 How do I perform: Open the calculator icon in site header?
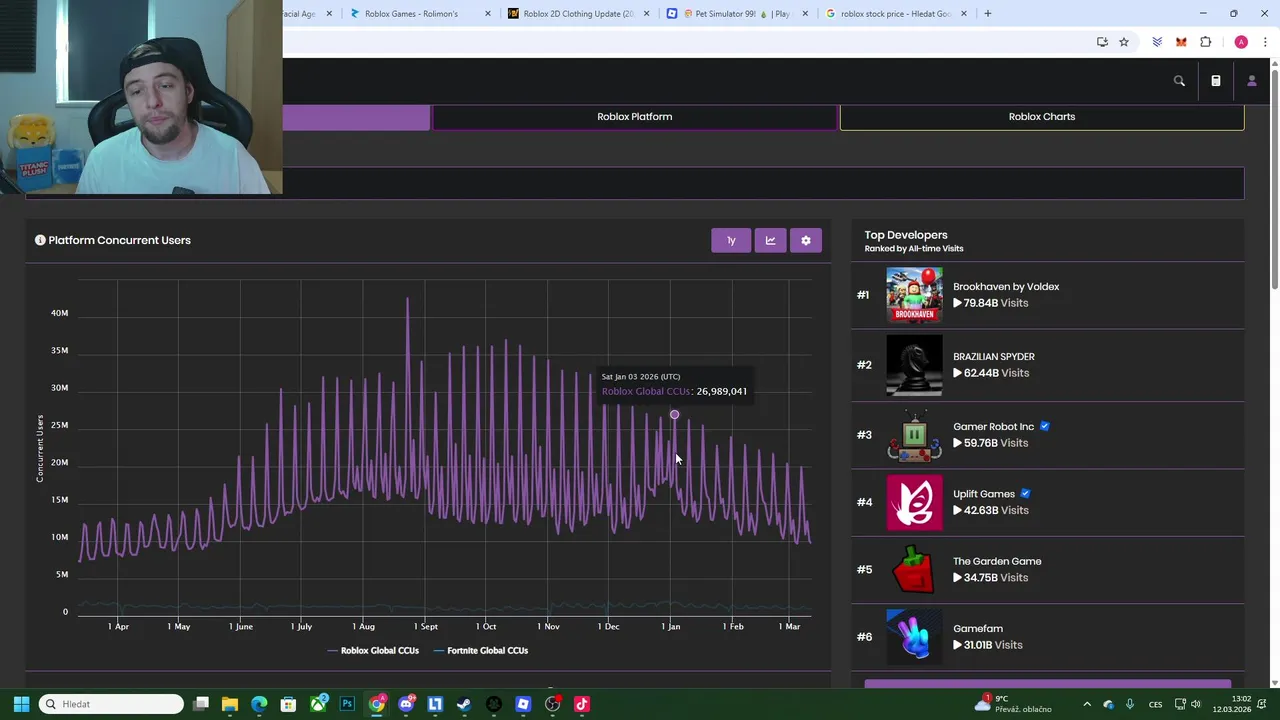(1216, 81)
